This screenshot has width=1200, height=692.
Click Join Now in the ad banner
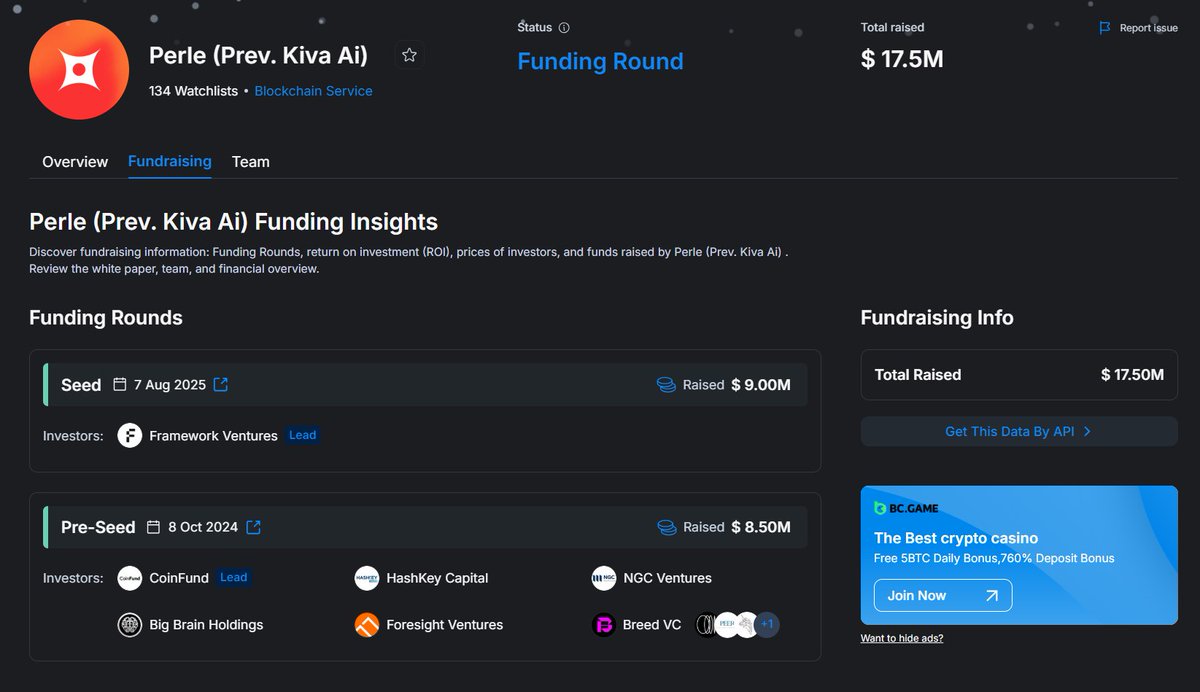coord(943,595)
